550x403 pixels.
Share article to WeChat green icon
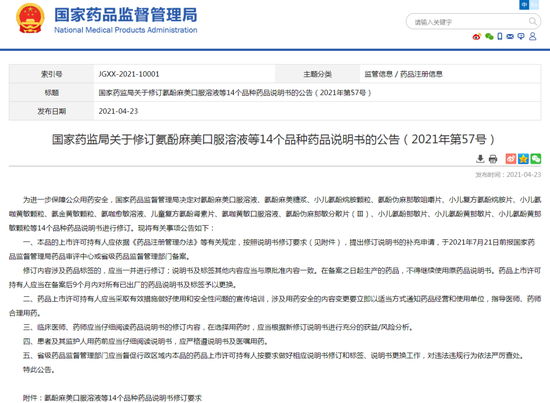click(536, 159)
